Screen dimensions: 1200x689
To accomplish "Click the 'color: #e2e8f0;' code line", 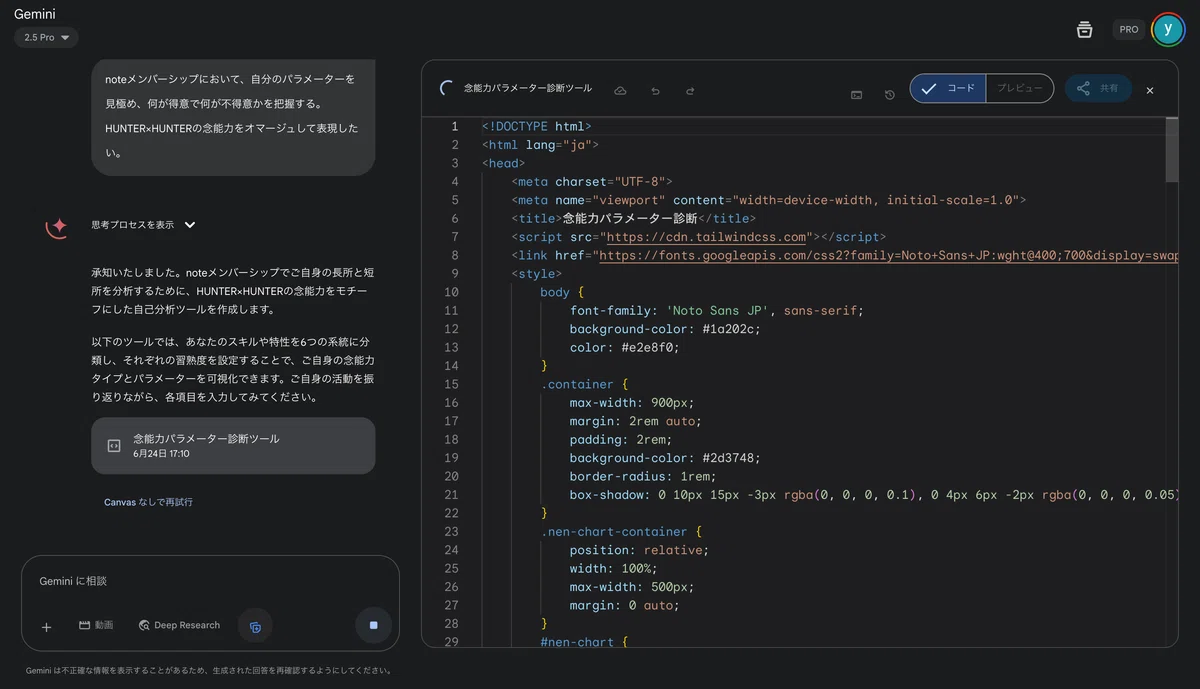I will pos(625,347).
